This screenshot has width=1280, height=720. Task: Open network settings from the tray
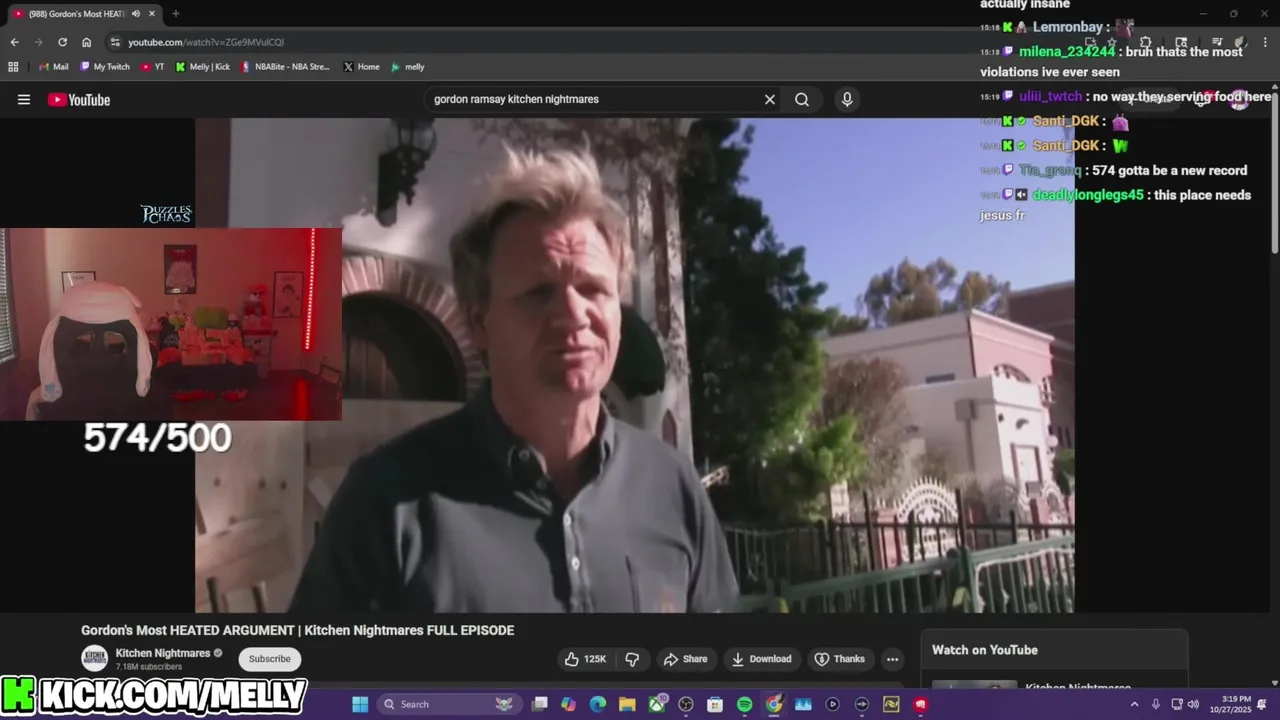point(1177,704)
